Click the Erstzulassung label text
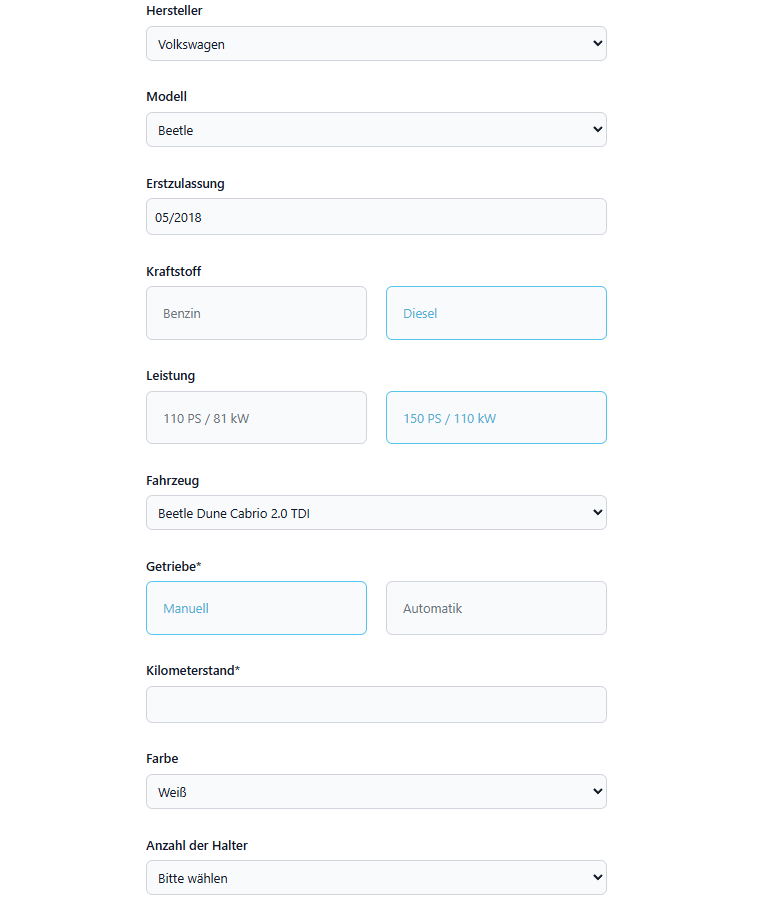The image size is (784, 901). (x=185, y=184)
